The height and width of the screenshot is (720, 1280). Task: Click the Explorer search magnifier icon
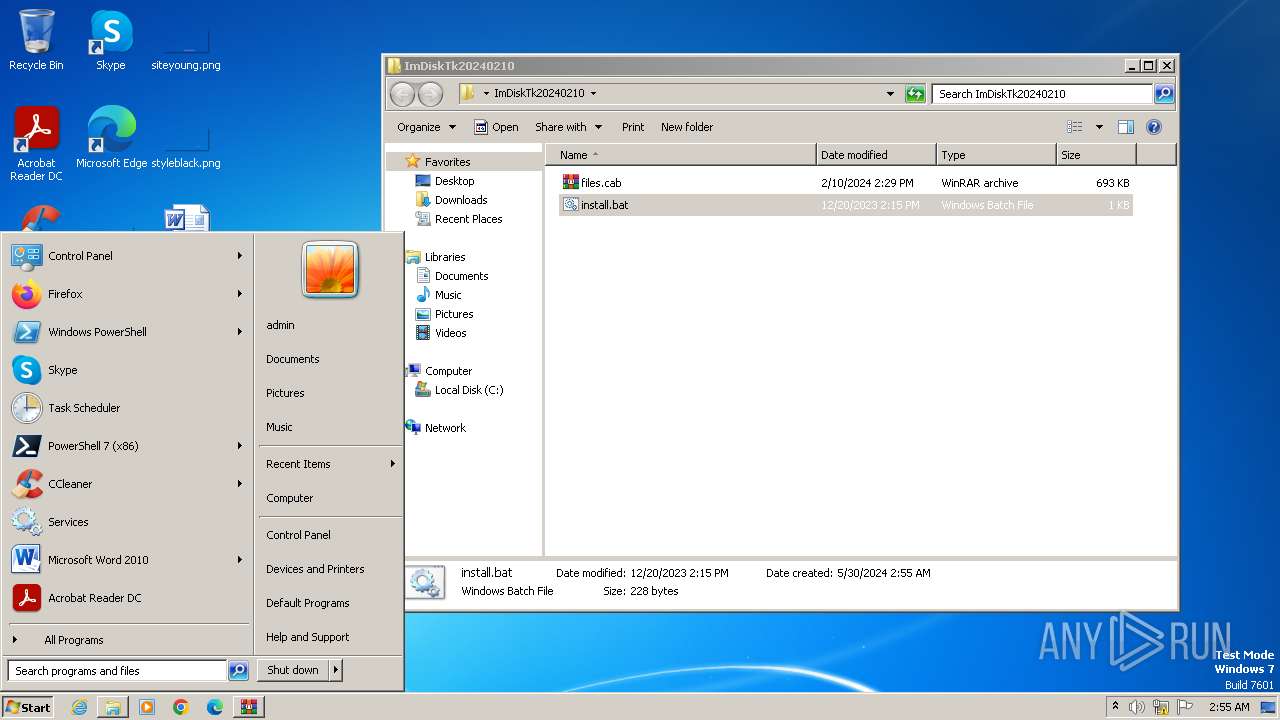tap(1163, 94)
